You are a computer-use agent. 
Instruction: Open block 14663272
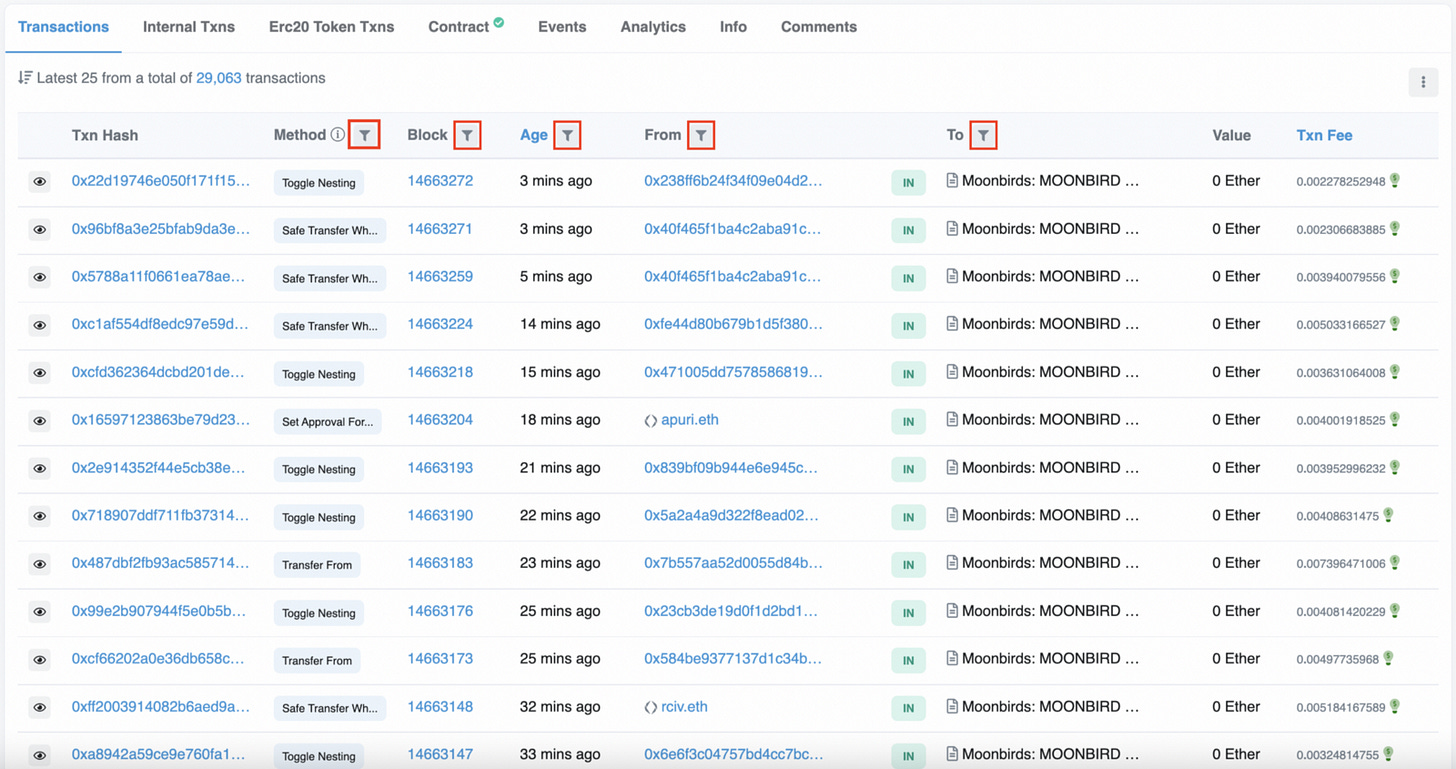440,181
